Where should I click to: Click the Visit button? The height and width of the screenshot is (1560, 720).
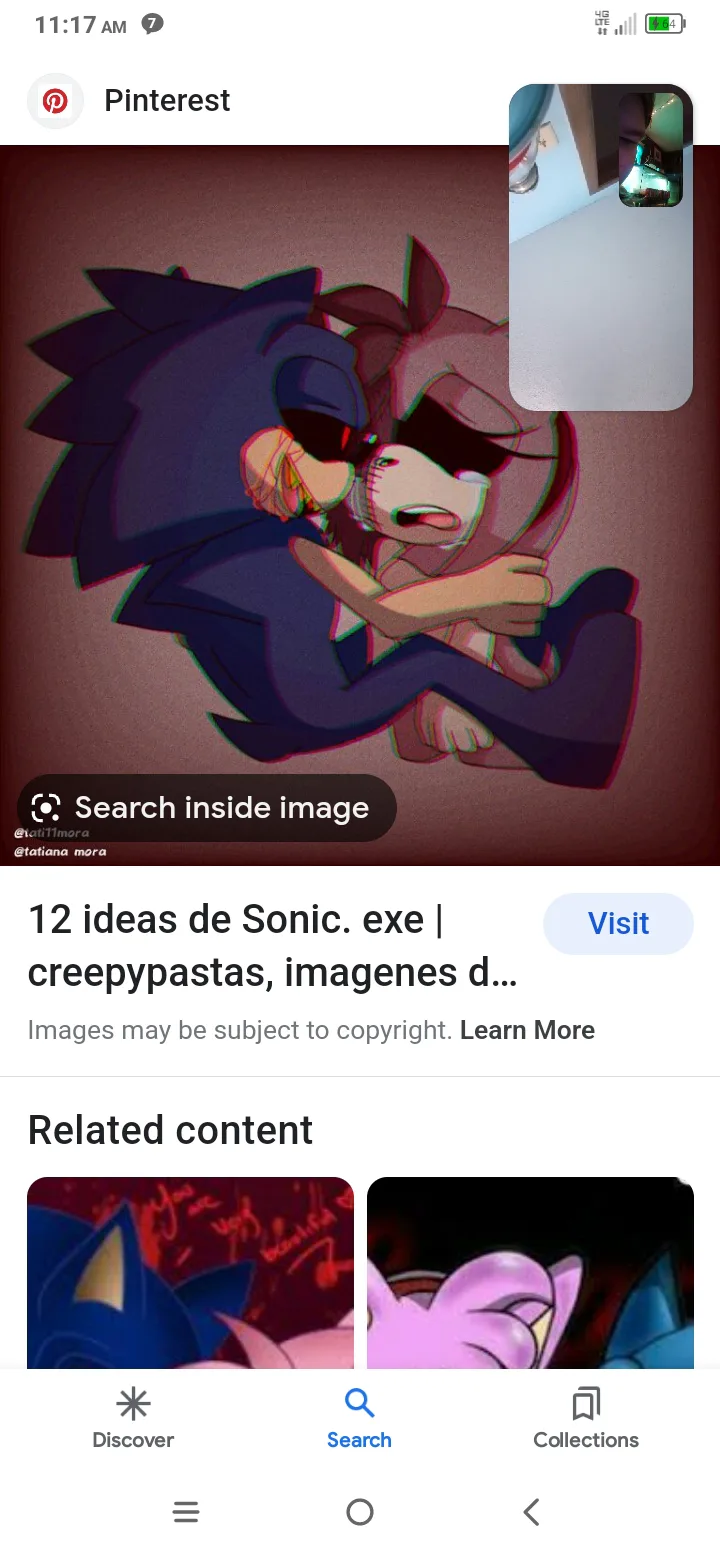coord(618,923)
